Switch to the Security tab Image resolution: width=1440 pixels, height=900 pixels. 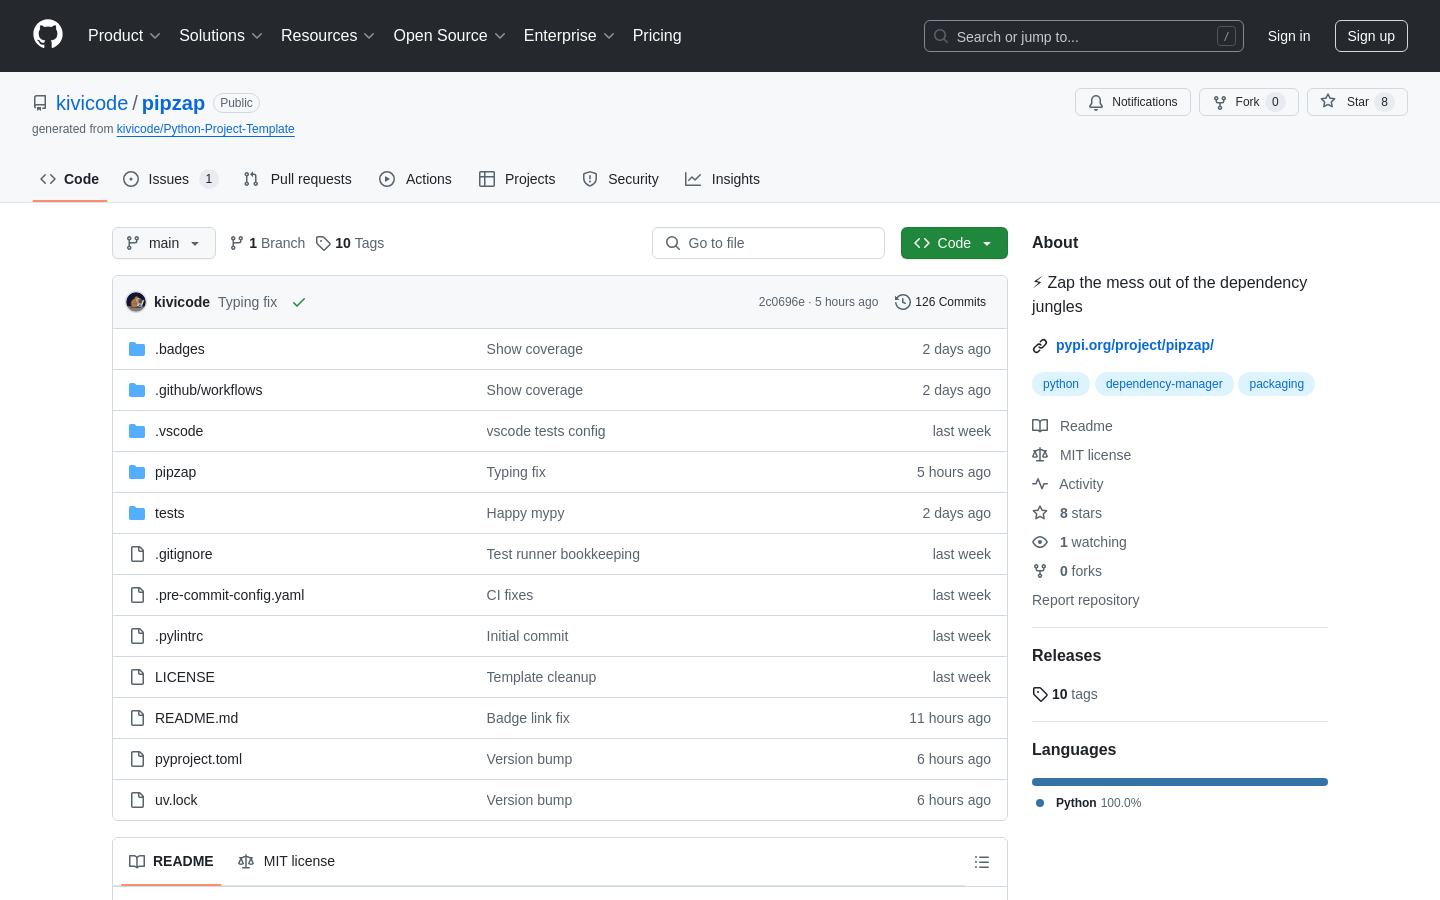tap(620, 179)
